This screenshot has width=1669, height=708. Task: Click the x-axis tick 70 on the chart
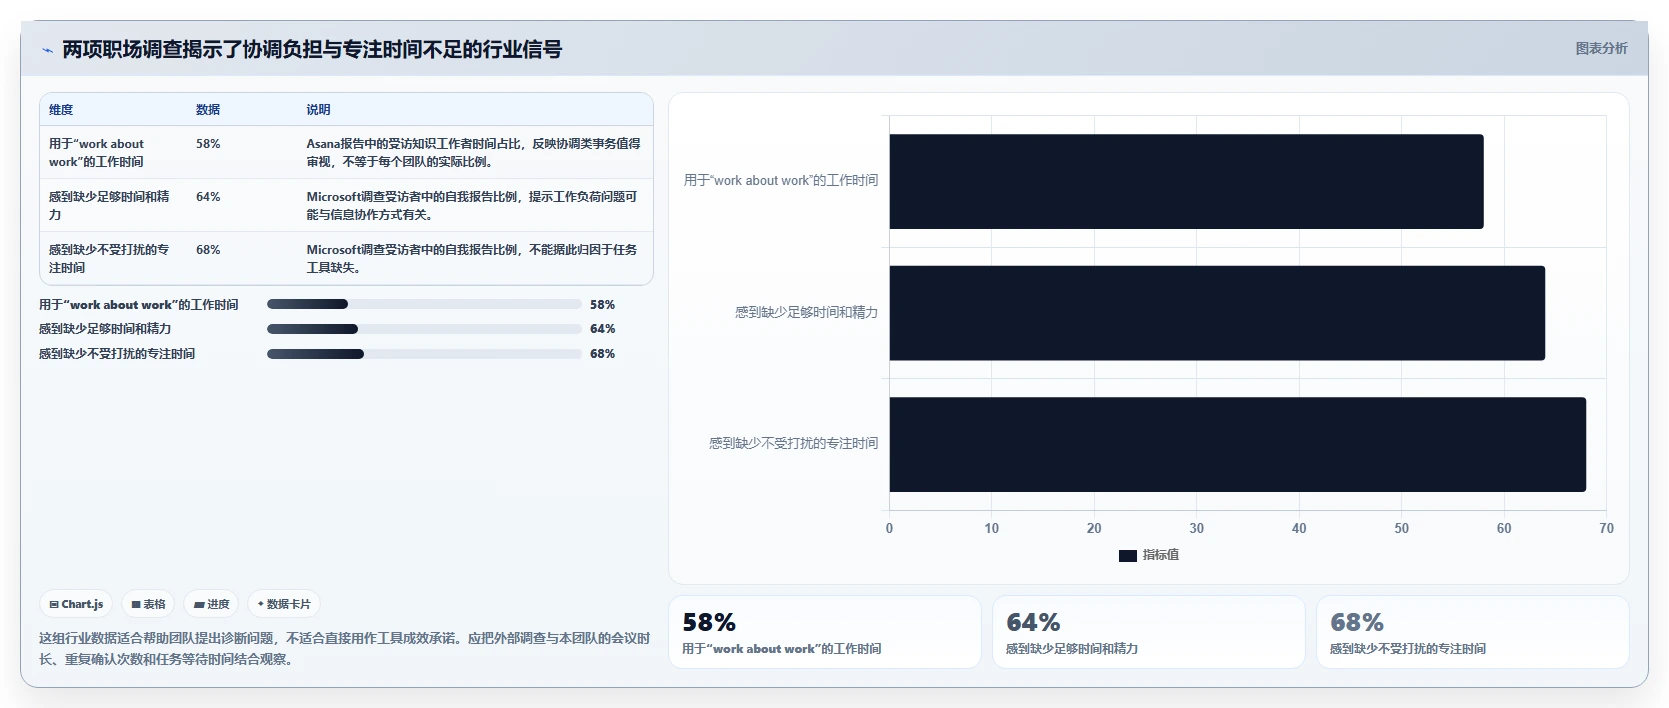coord(1606,529)
